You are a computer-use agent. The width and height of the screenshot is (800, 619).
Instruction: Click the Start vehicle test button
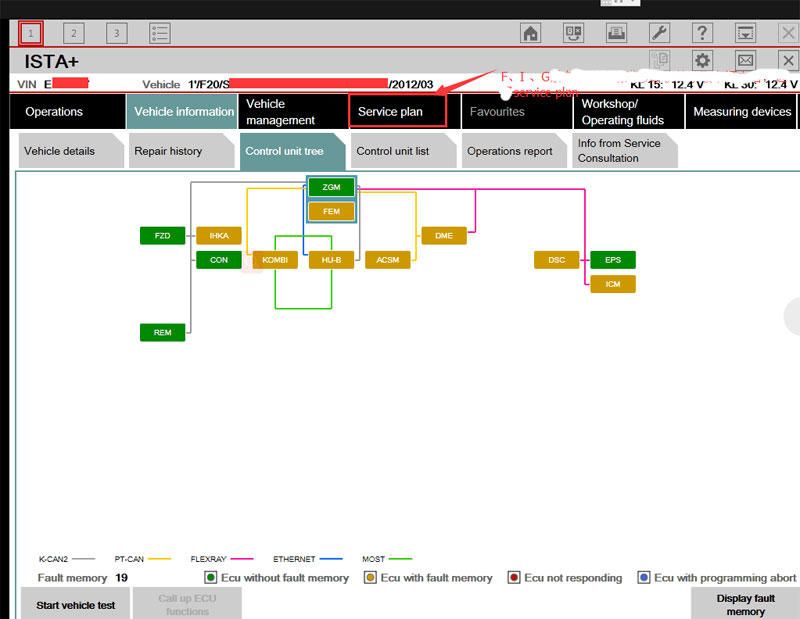(x=76, y=605)
